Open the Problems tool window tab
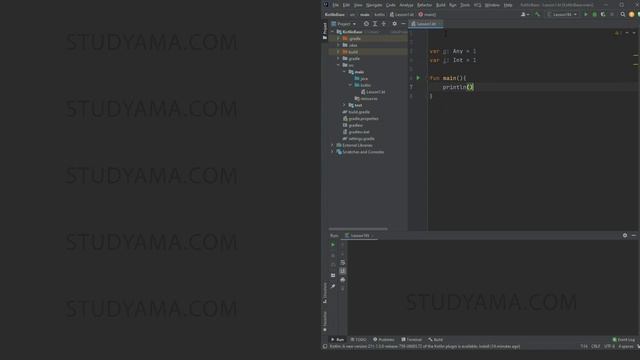The width and height of the screenshot is (640, 360). (384, 340)
